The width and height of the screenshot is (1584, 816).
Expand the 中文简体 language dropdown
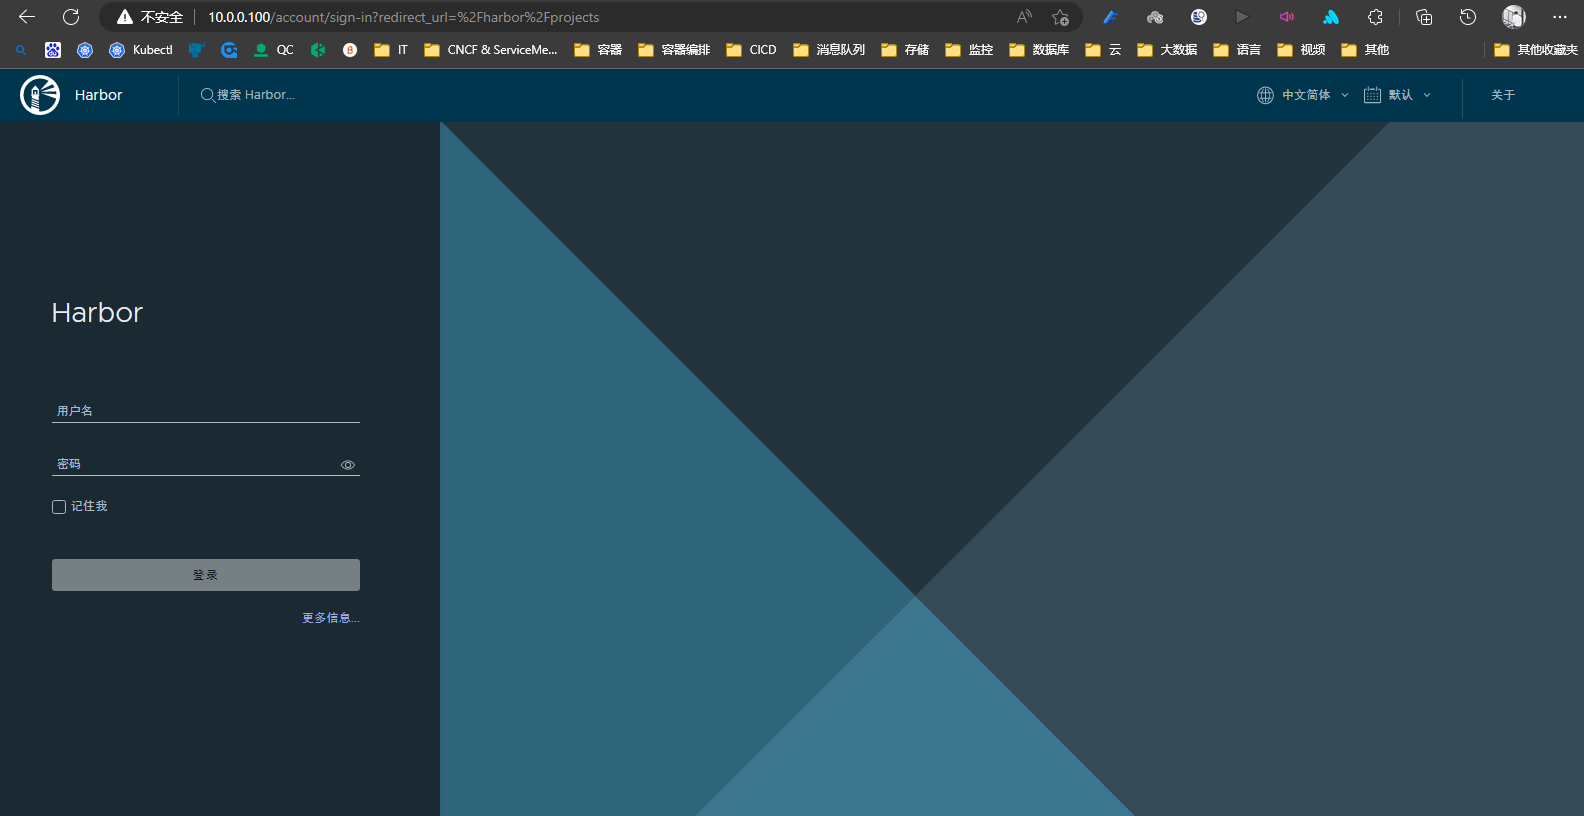[1303, 95]
